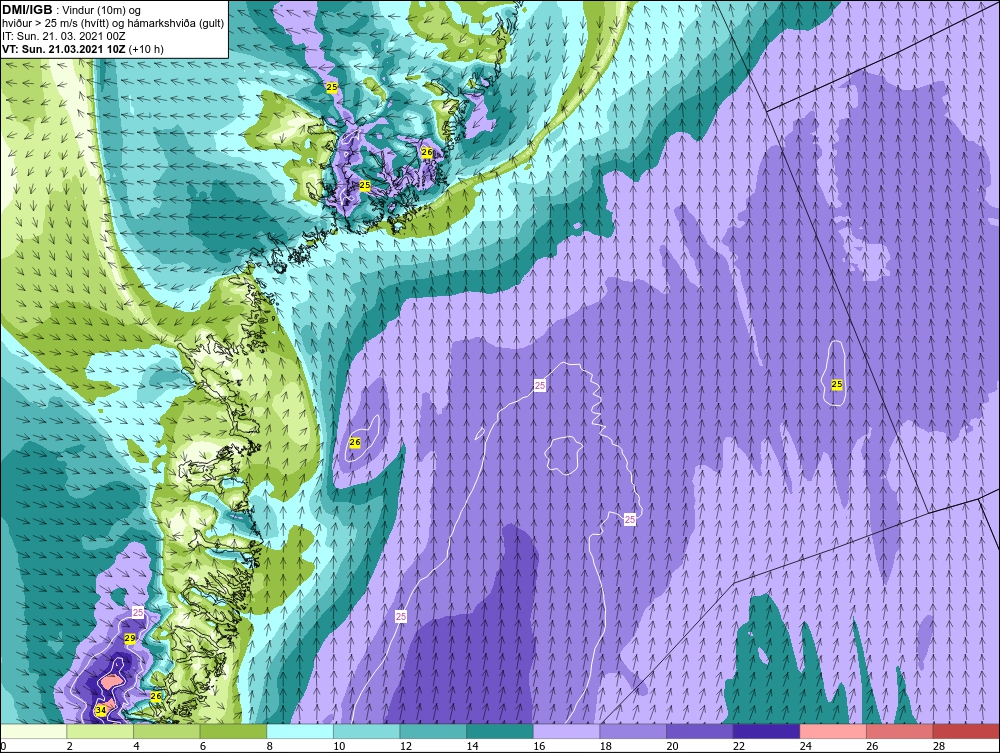This screenshot has width=1000, height=753.
Task: Click the legend scale number 22
Action: click(x=739, y=746)
